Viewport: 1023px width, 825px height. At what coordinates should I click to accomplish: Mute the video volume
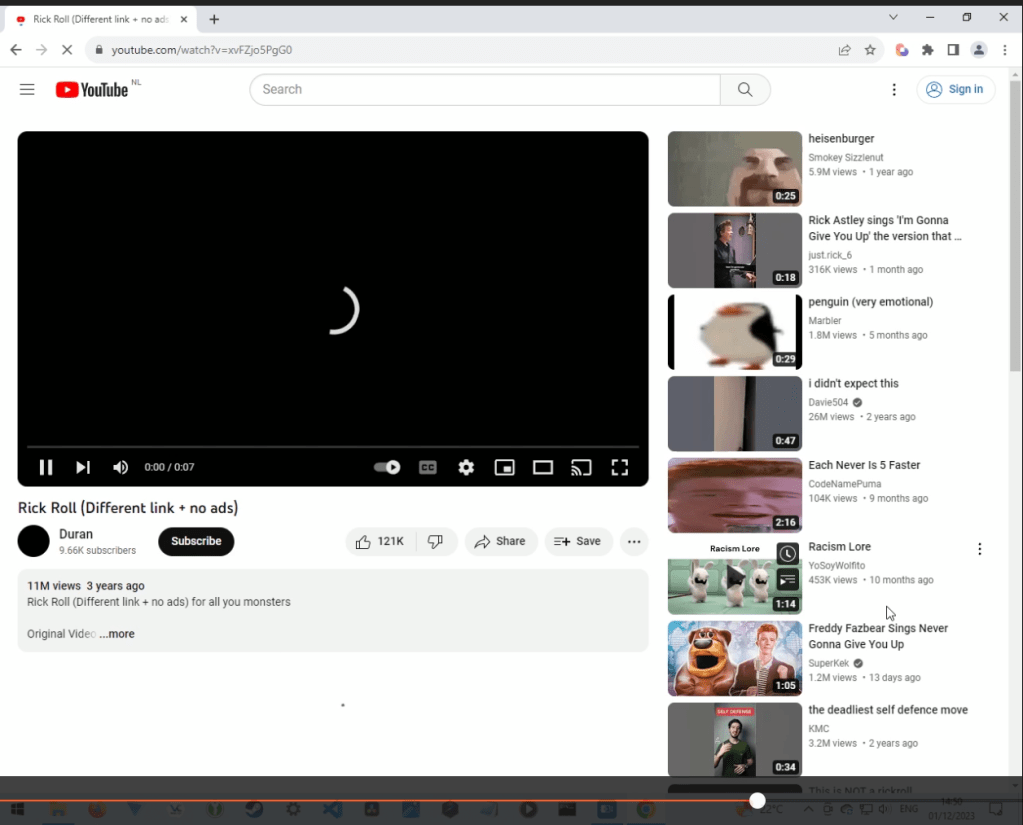121,467
